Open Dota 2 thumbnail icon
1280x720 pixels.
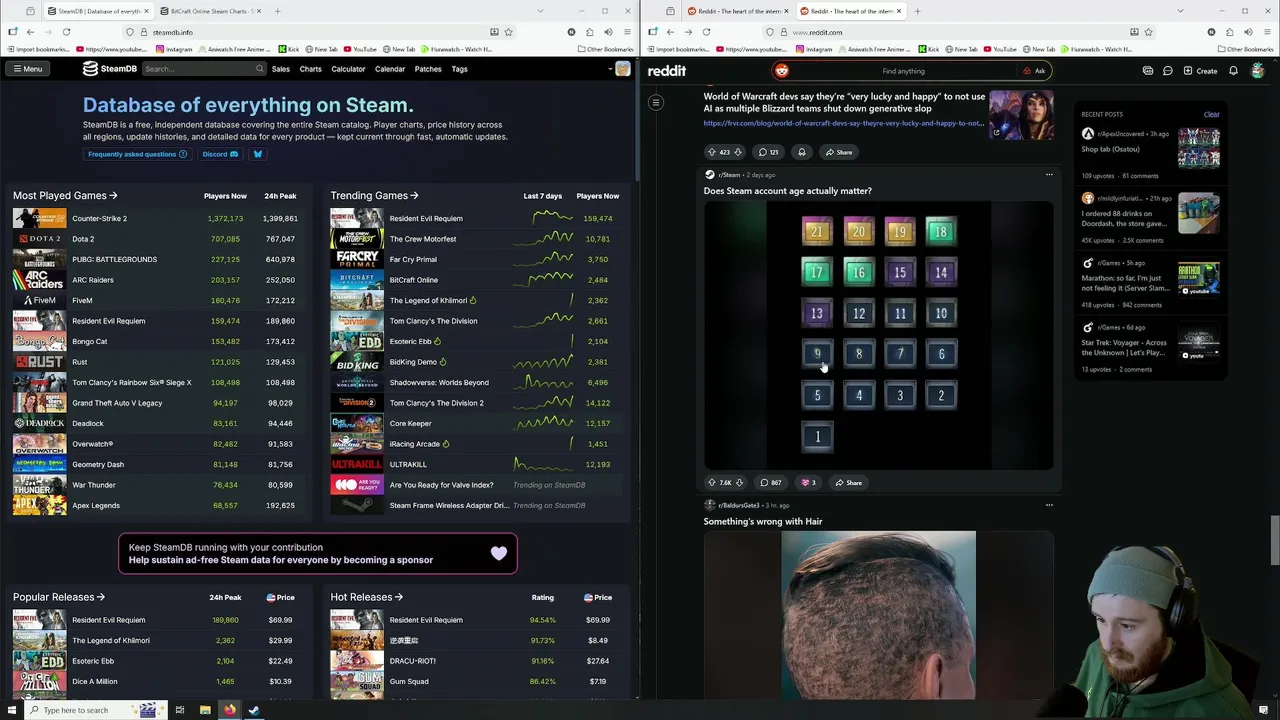[39, 239]
